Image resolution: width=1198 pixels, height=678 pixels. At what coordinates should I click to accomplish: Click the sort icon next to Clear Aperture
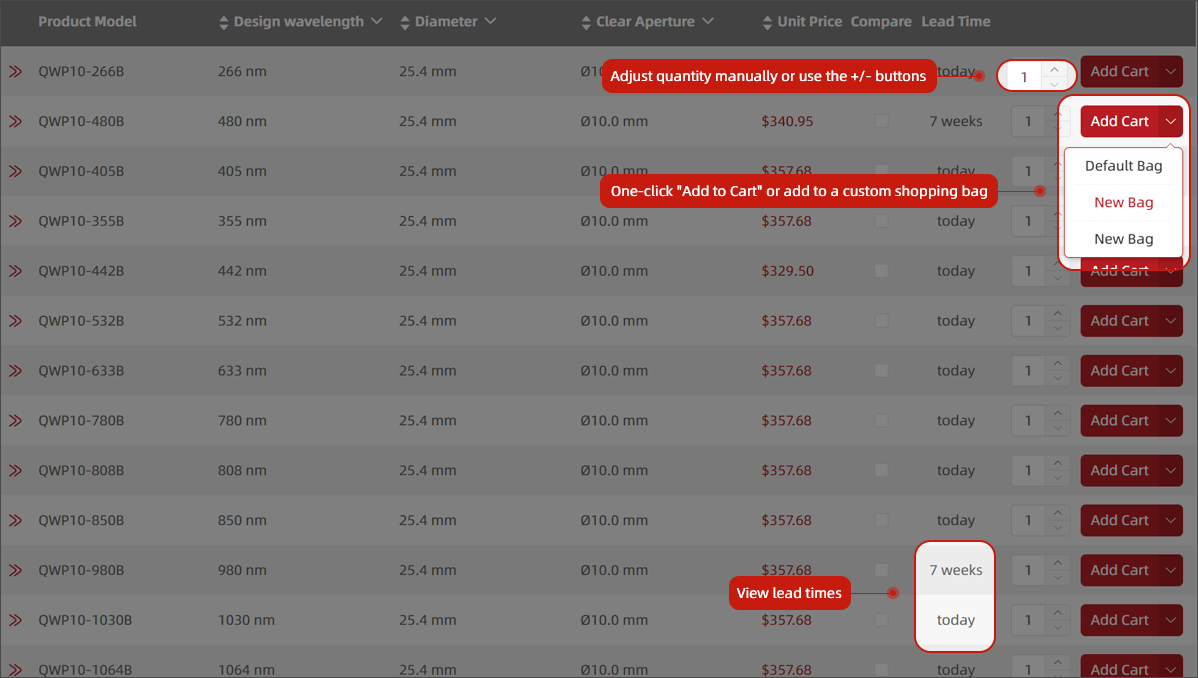tap(586, 22)
